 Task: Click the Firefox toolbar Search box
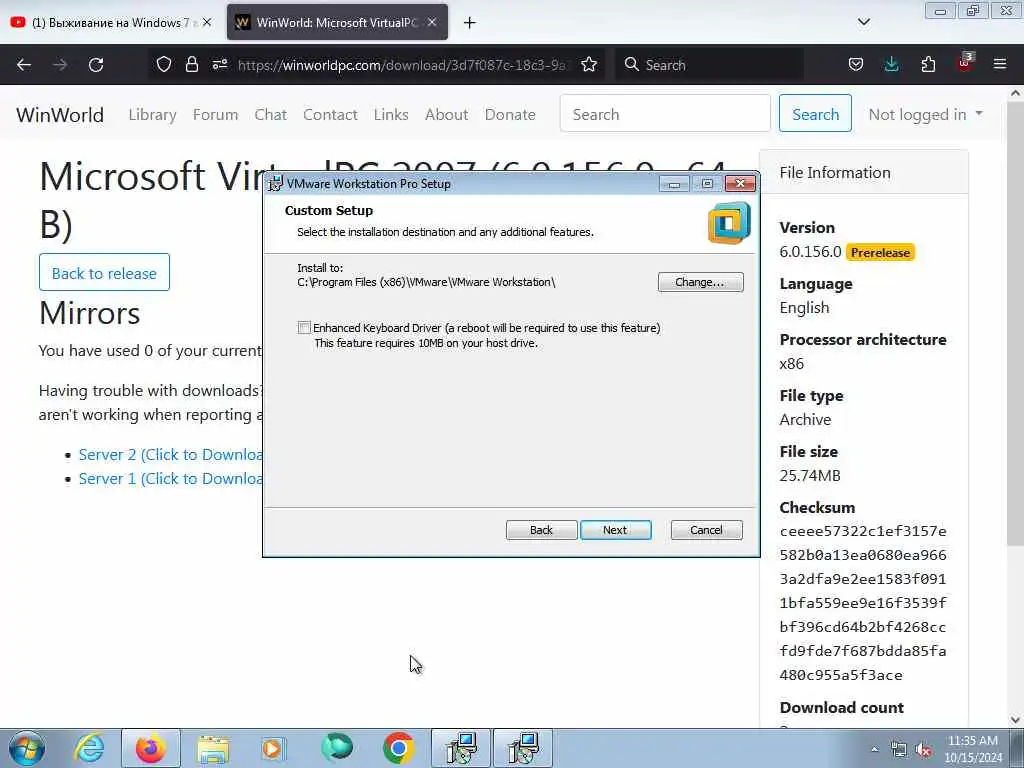pos(709,65)
